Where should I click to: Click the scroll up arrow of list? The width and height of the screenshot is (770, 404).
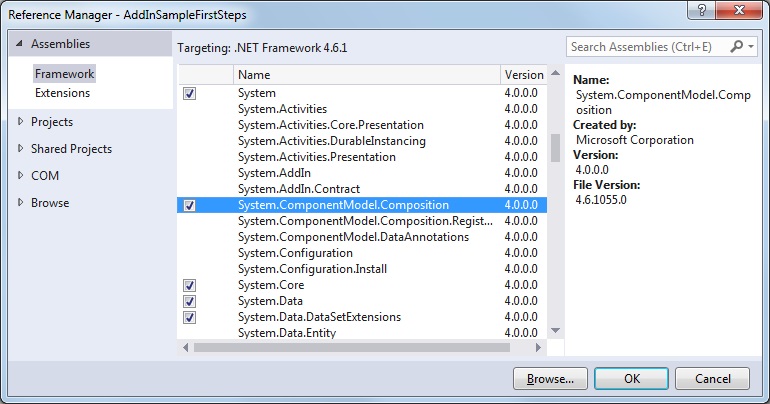[555, 73]
